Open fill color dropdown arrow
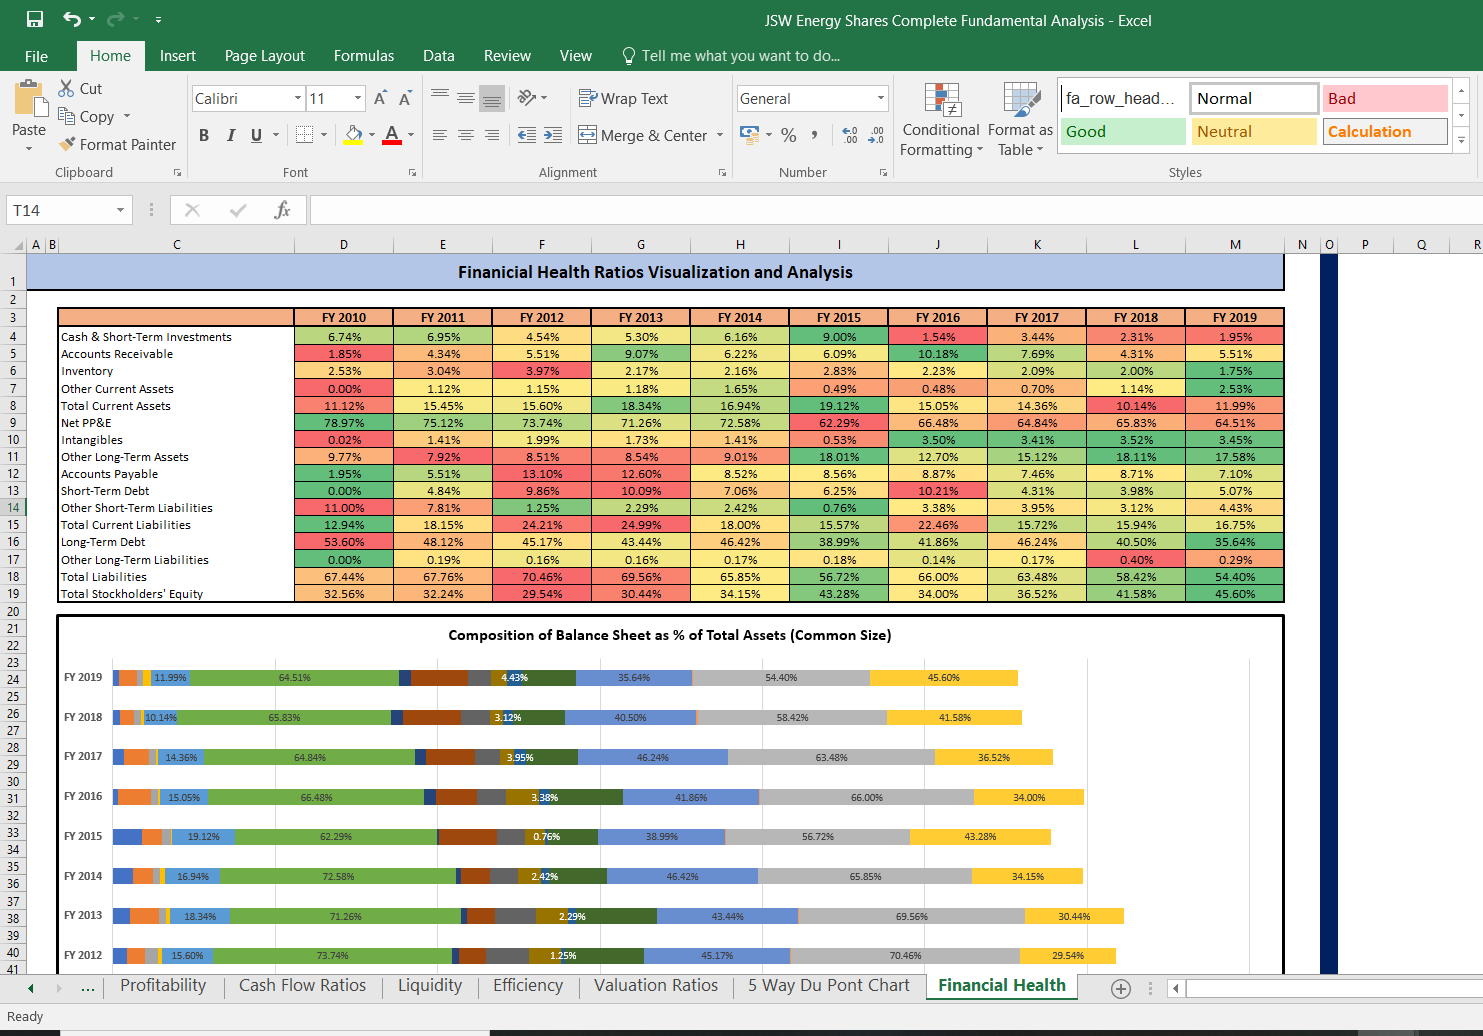 (372, 135)
